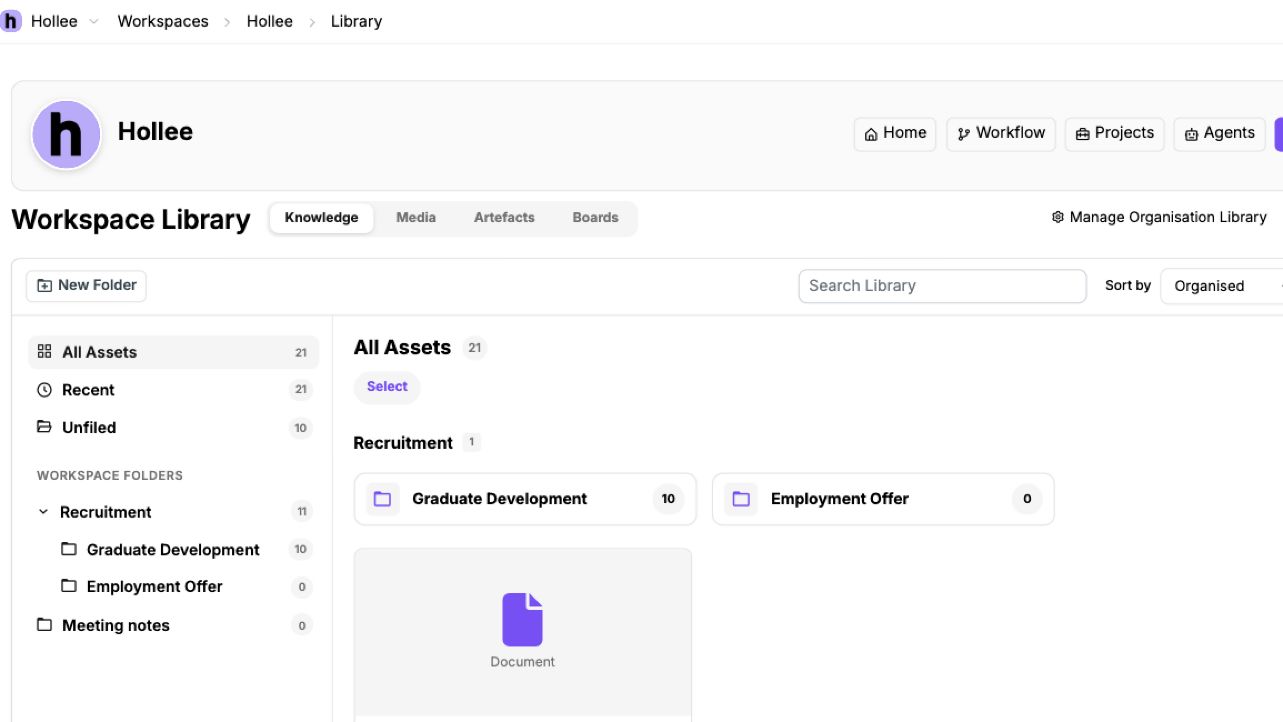Open the Agents button
The image size is (1283, 722).
coord(1219,133)
